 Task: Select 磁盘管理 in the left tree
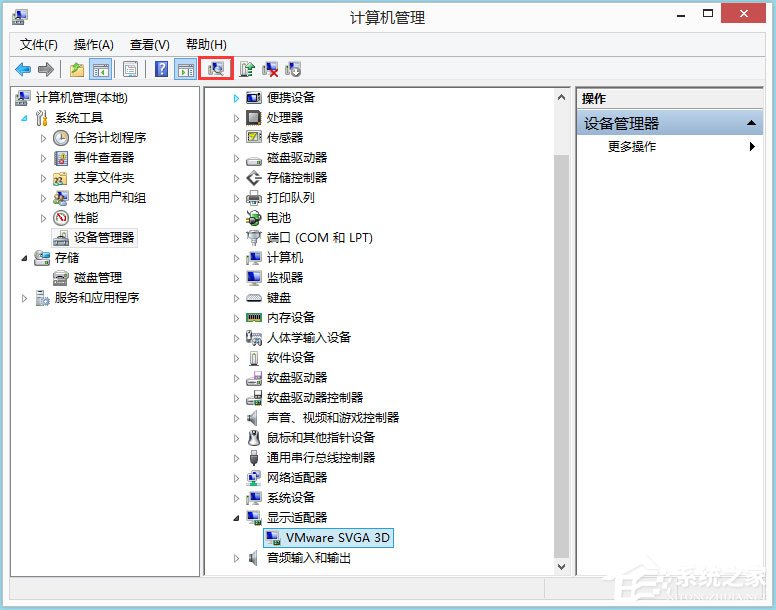(x=97, y=278)
